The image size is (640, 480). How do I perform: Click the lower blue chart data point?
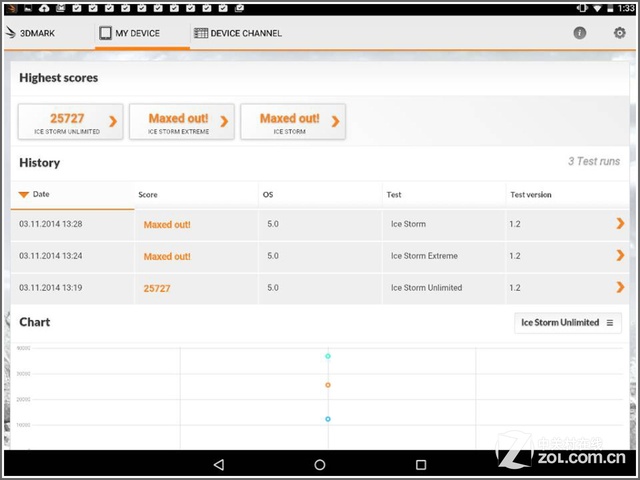pyautogui.click(x=328, y=419)
